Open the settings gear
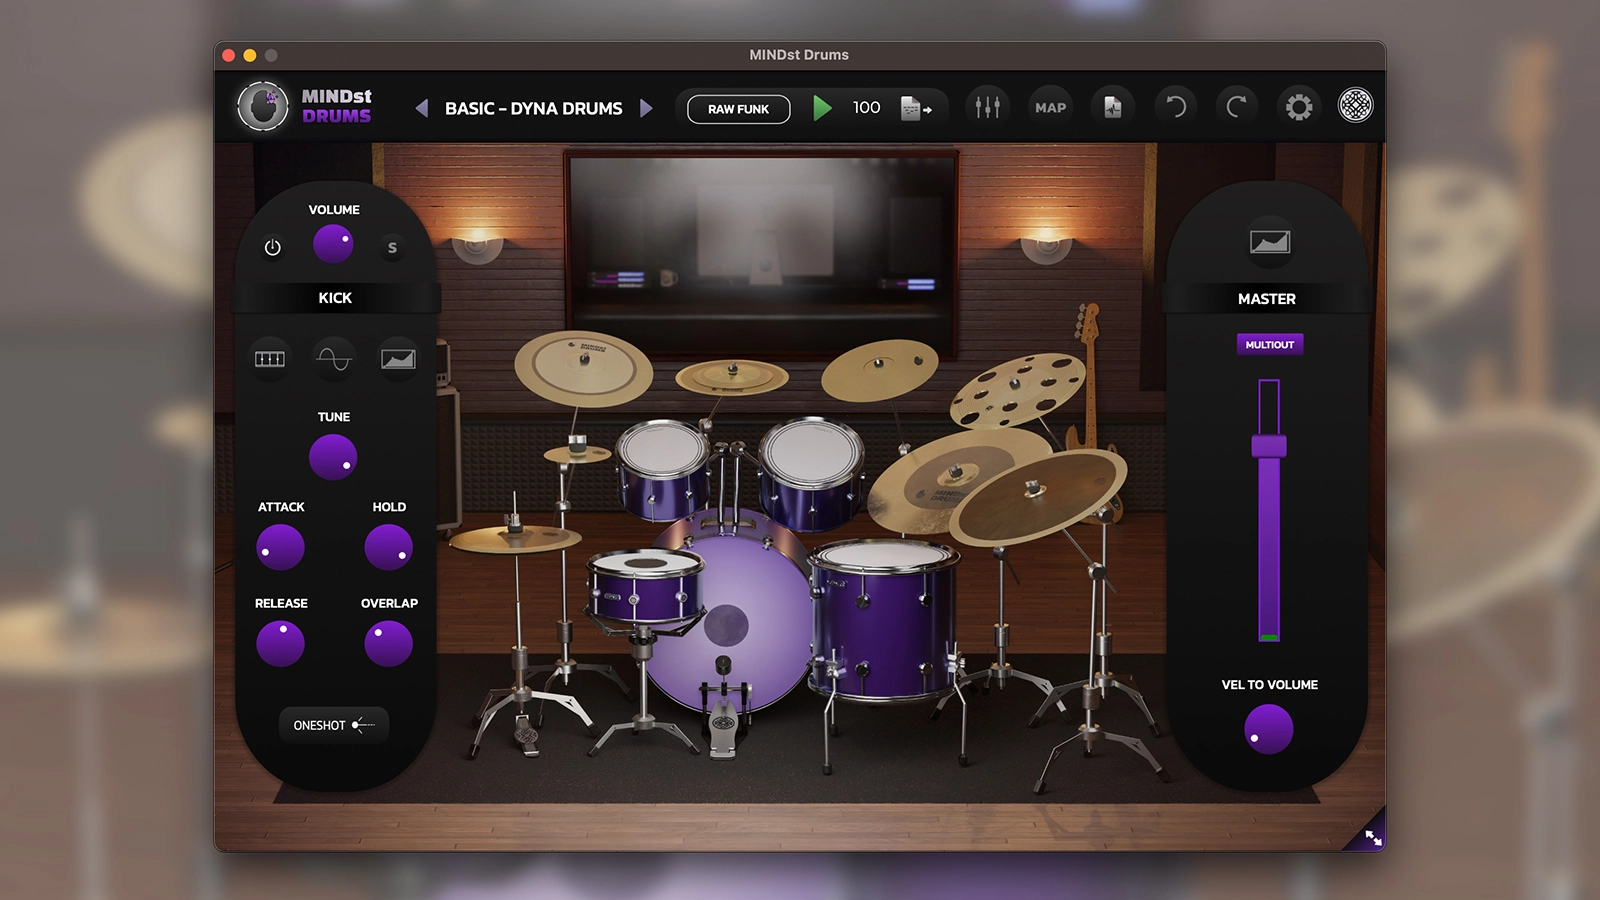 point(1299,107)
